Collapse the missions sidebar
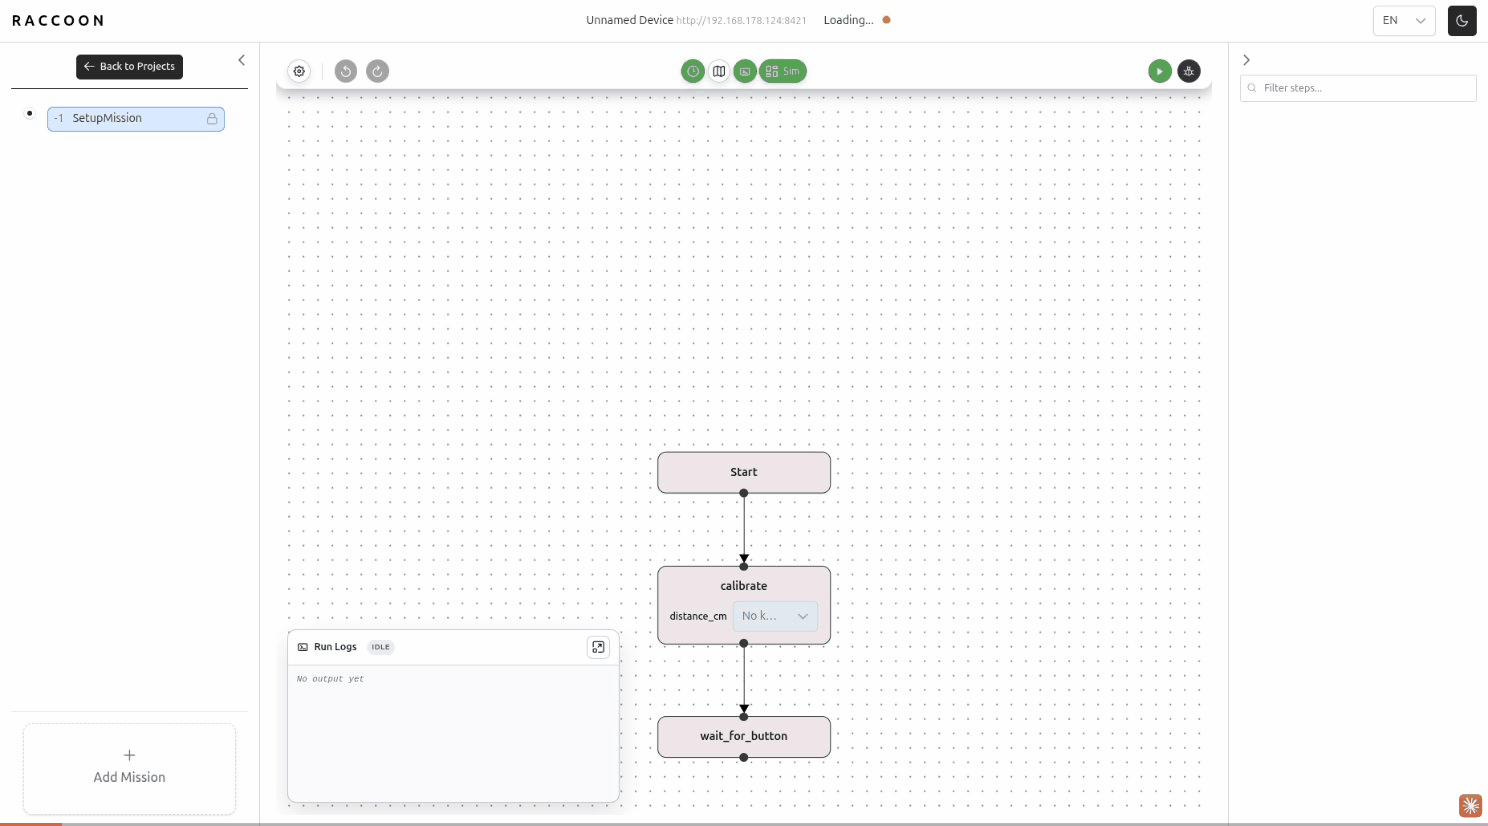Screen dimensions: 1488x826 pyautogui.click(x=241, y=60)
